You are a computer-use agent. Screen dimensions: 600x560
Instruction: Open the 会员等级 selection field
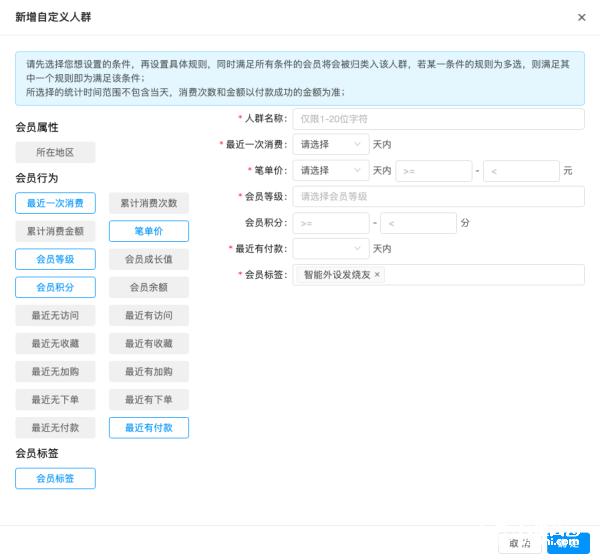pos(438,197)
